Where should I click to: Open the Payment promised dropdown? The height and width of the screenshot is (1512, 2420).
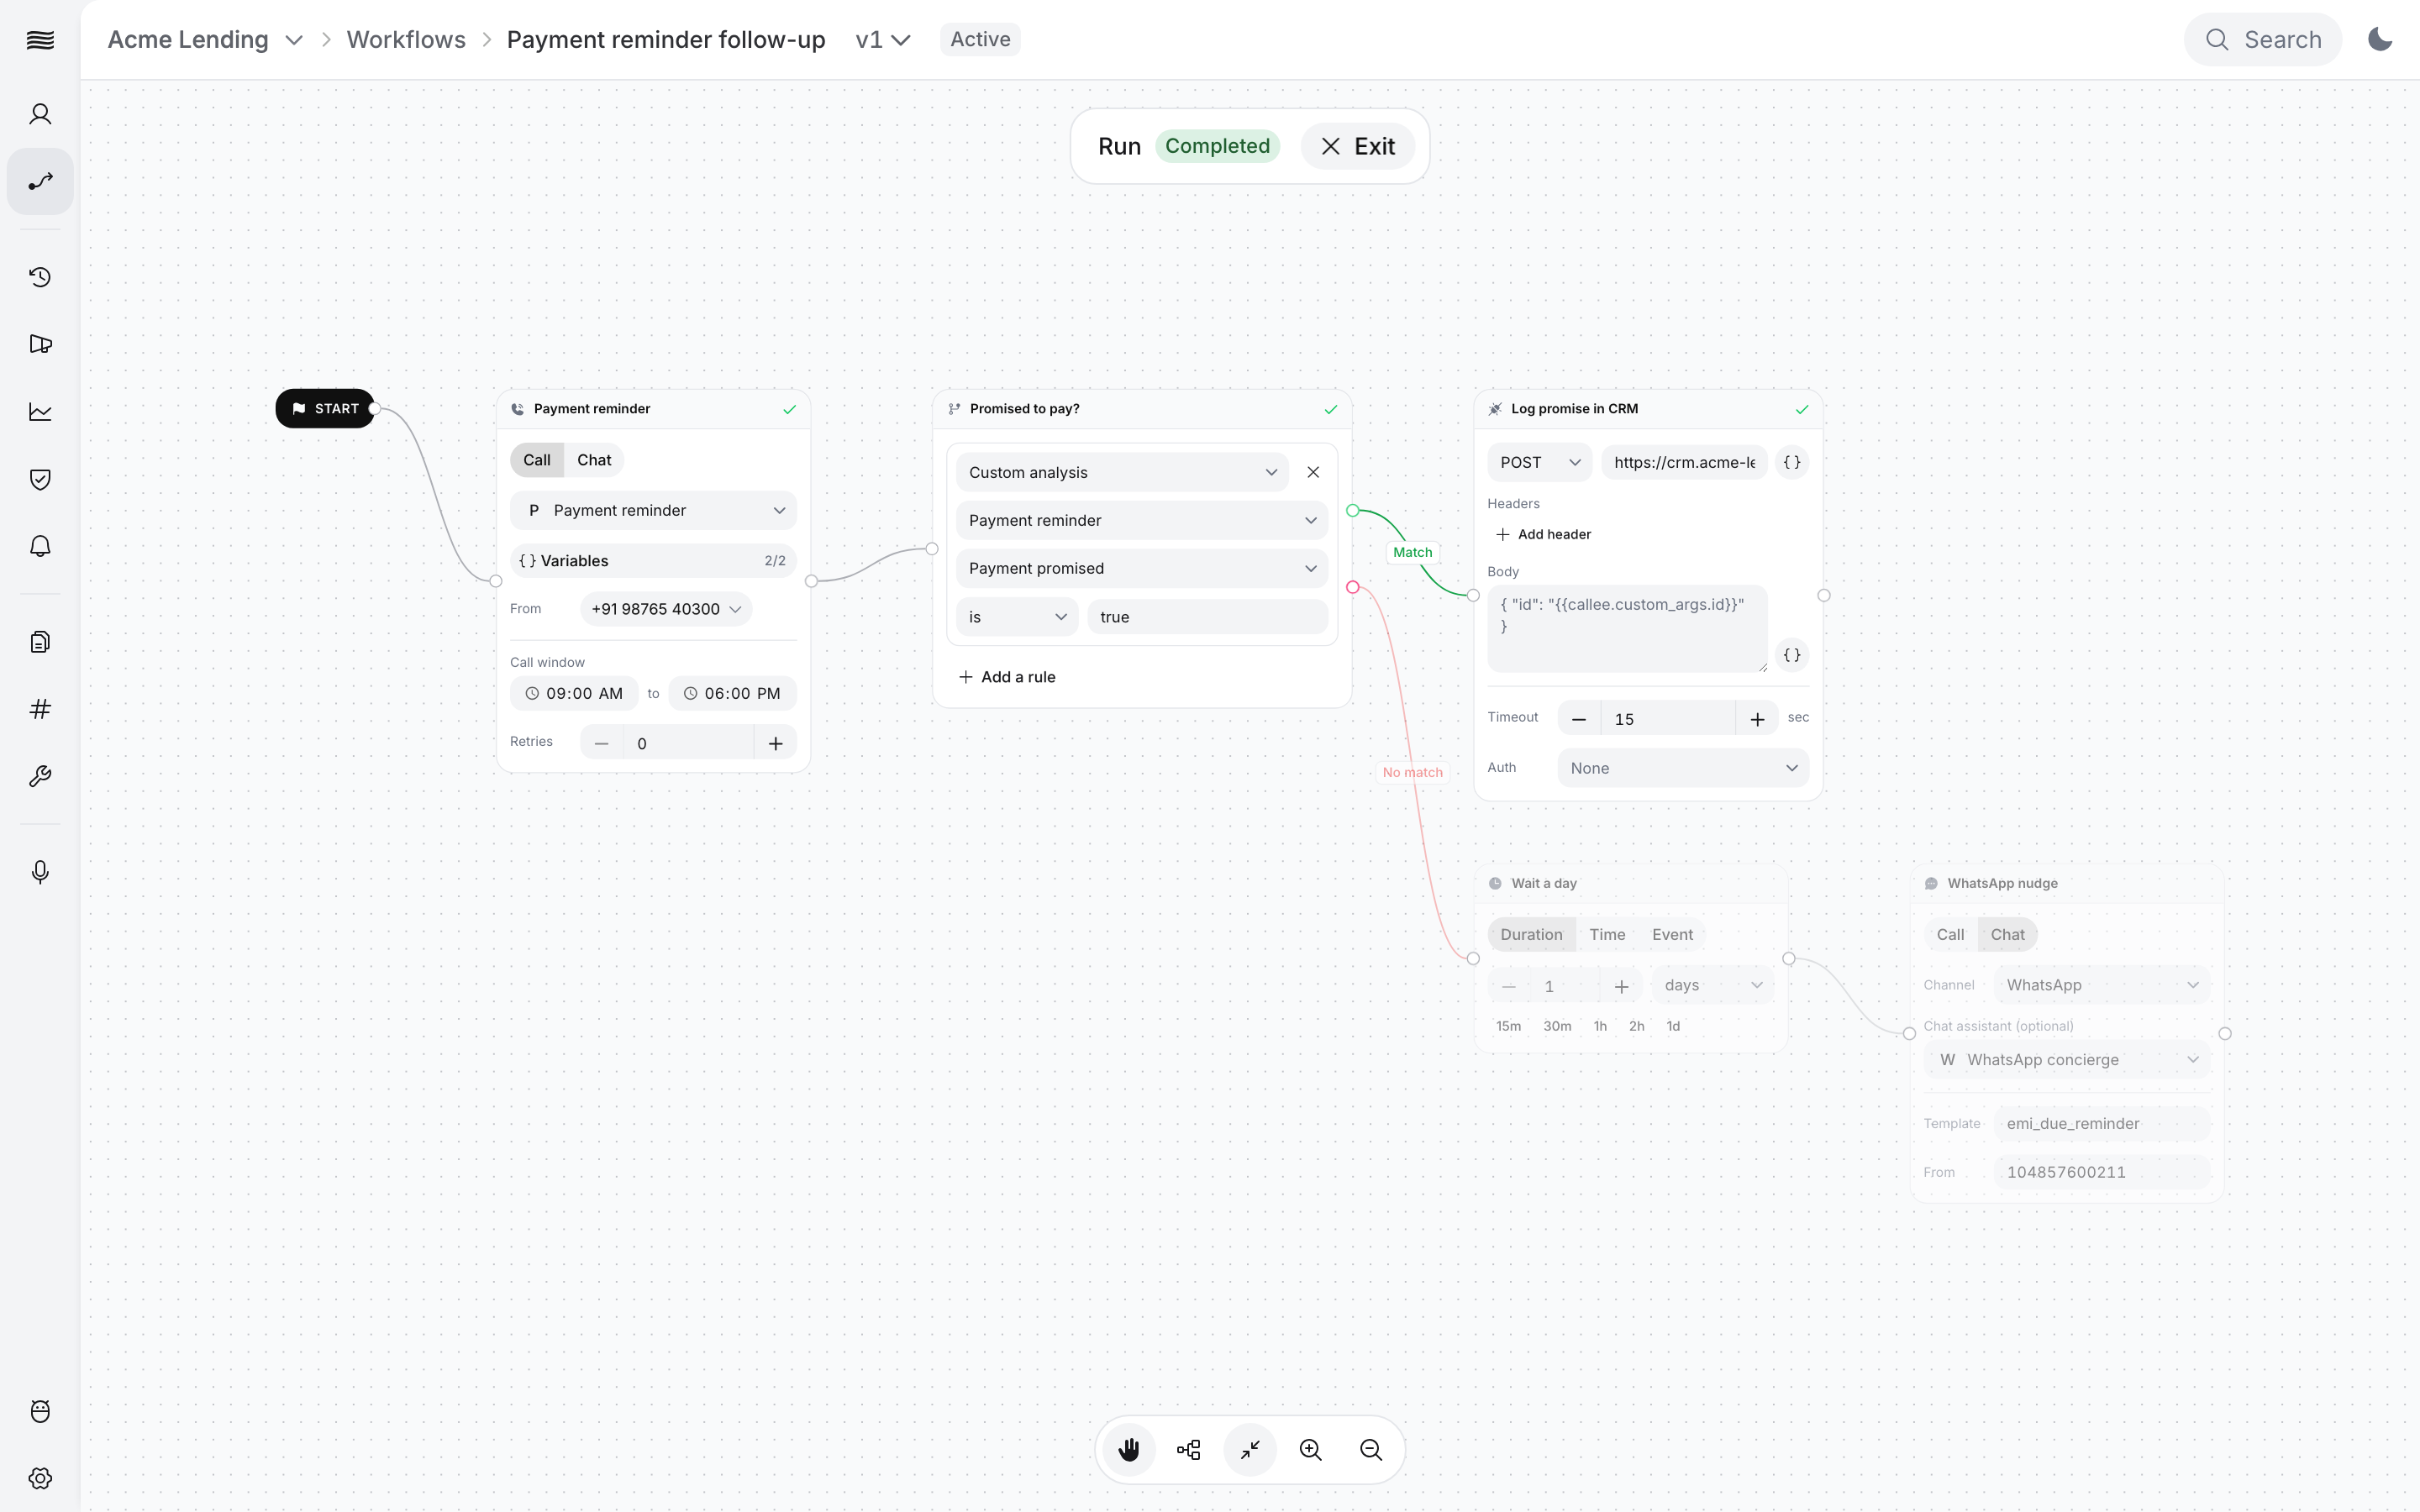tap(1142, 568)
